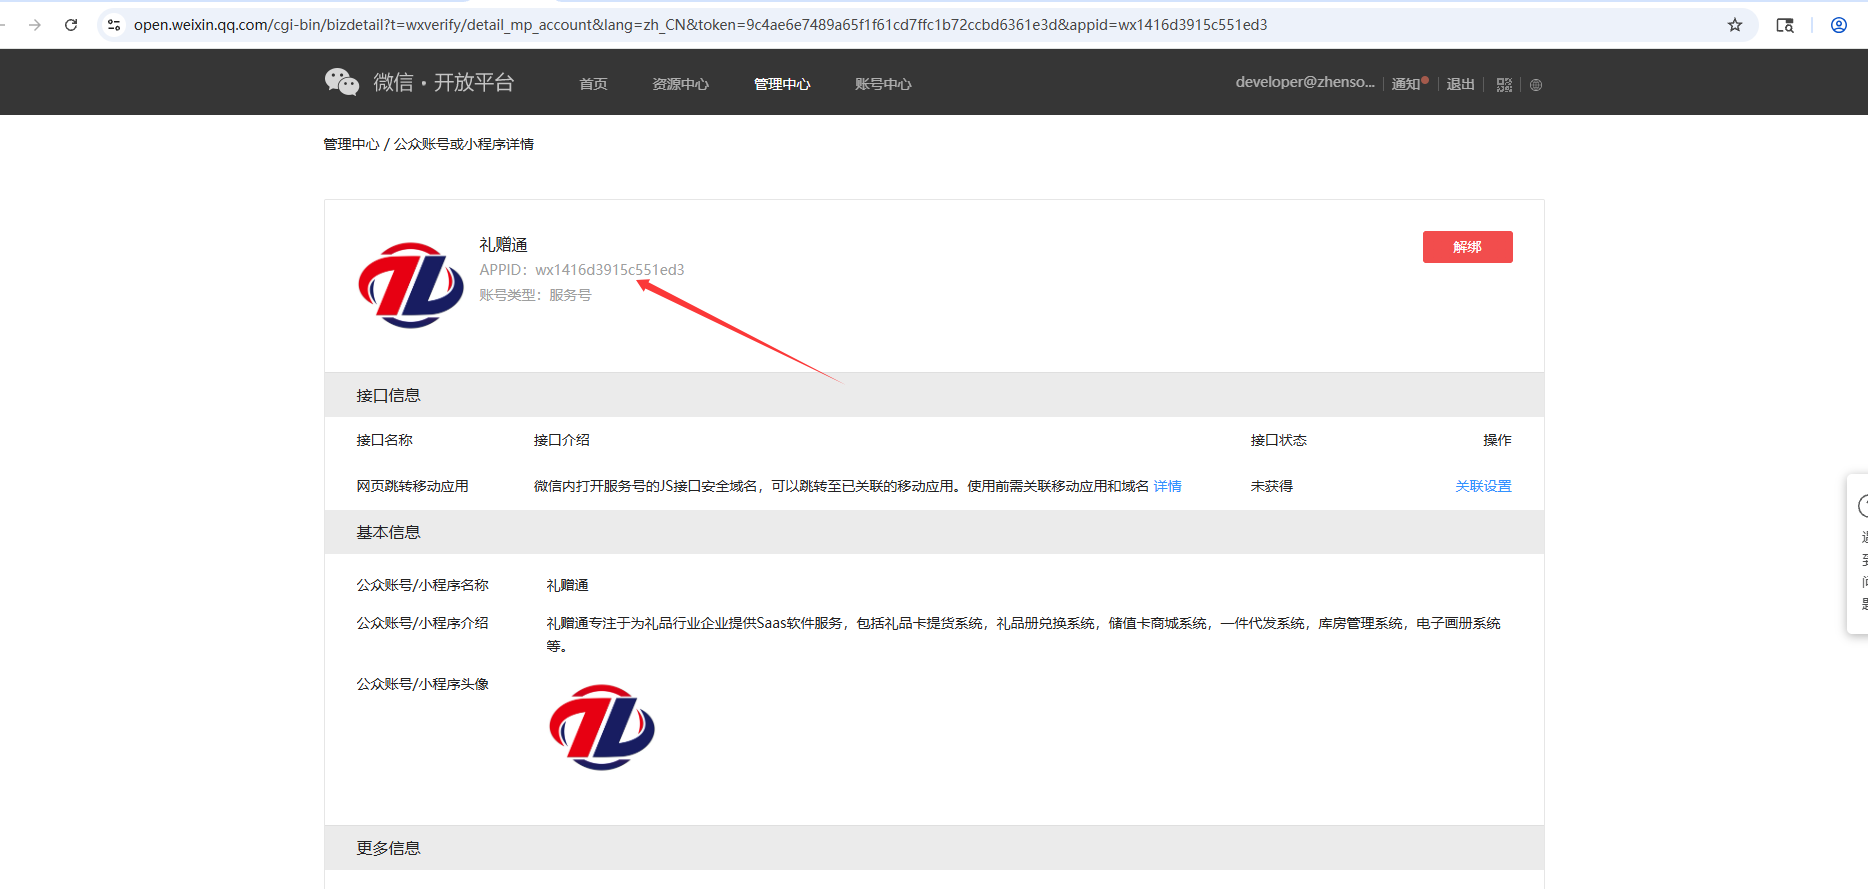This screenshot has width=1868, height=889.
Task: Open the 详情 link in interface description
Action: 1167,486
